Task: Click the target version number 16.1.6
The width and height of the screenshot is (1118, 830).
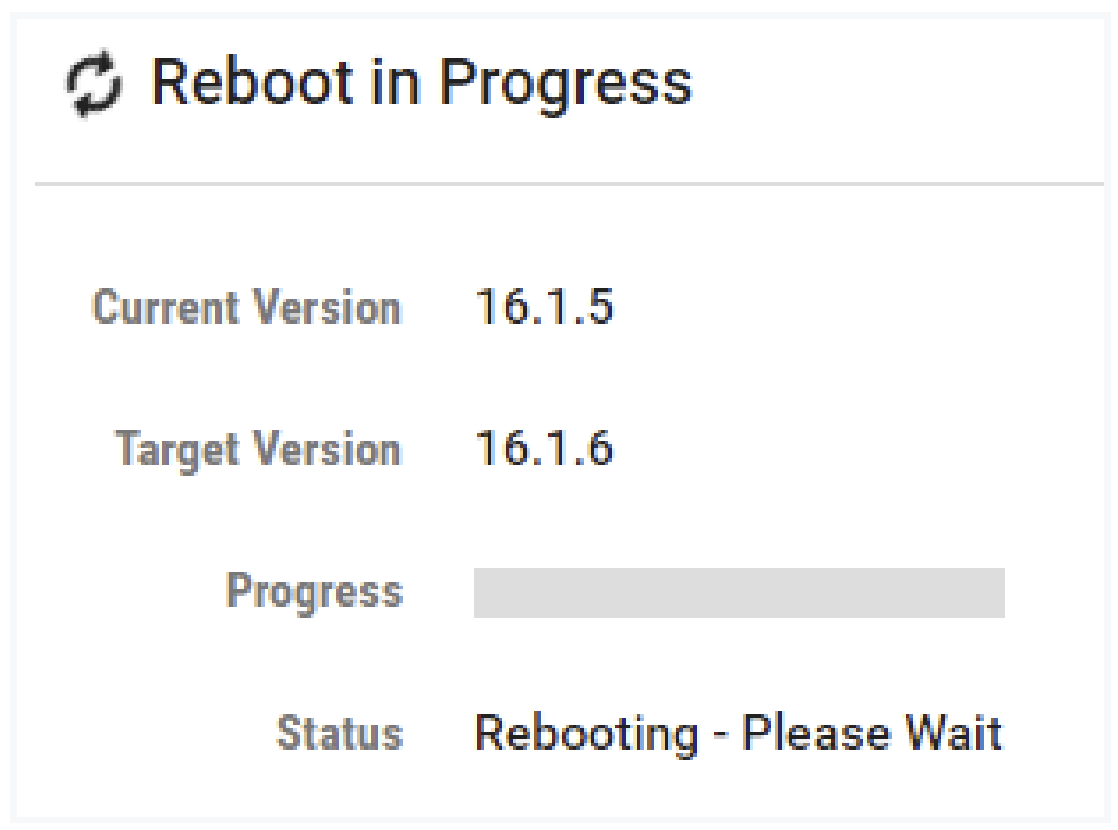Action: pyautogui.click(x=544, y=450)
